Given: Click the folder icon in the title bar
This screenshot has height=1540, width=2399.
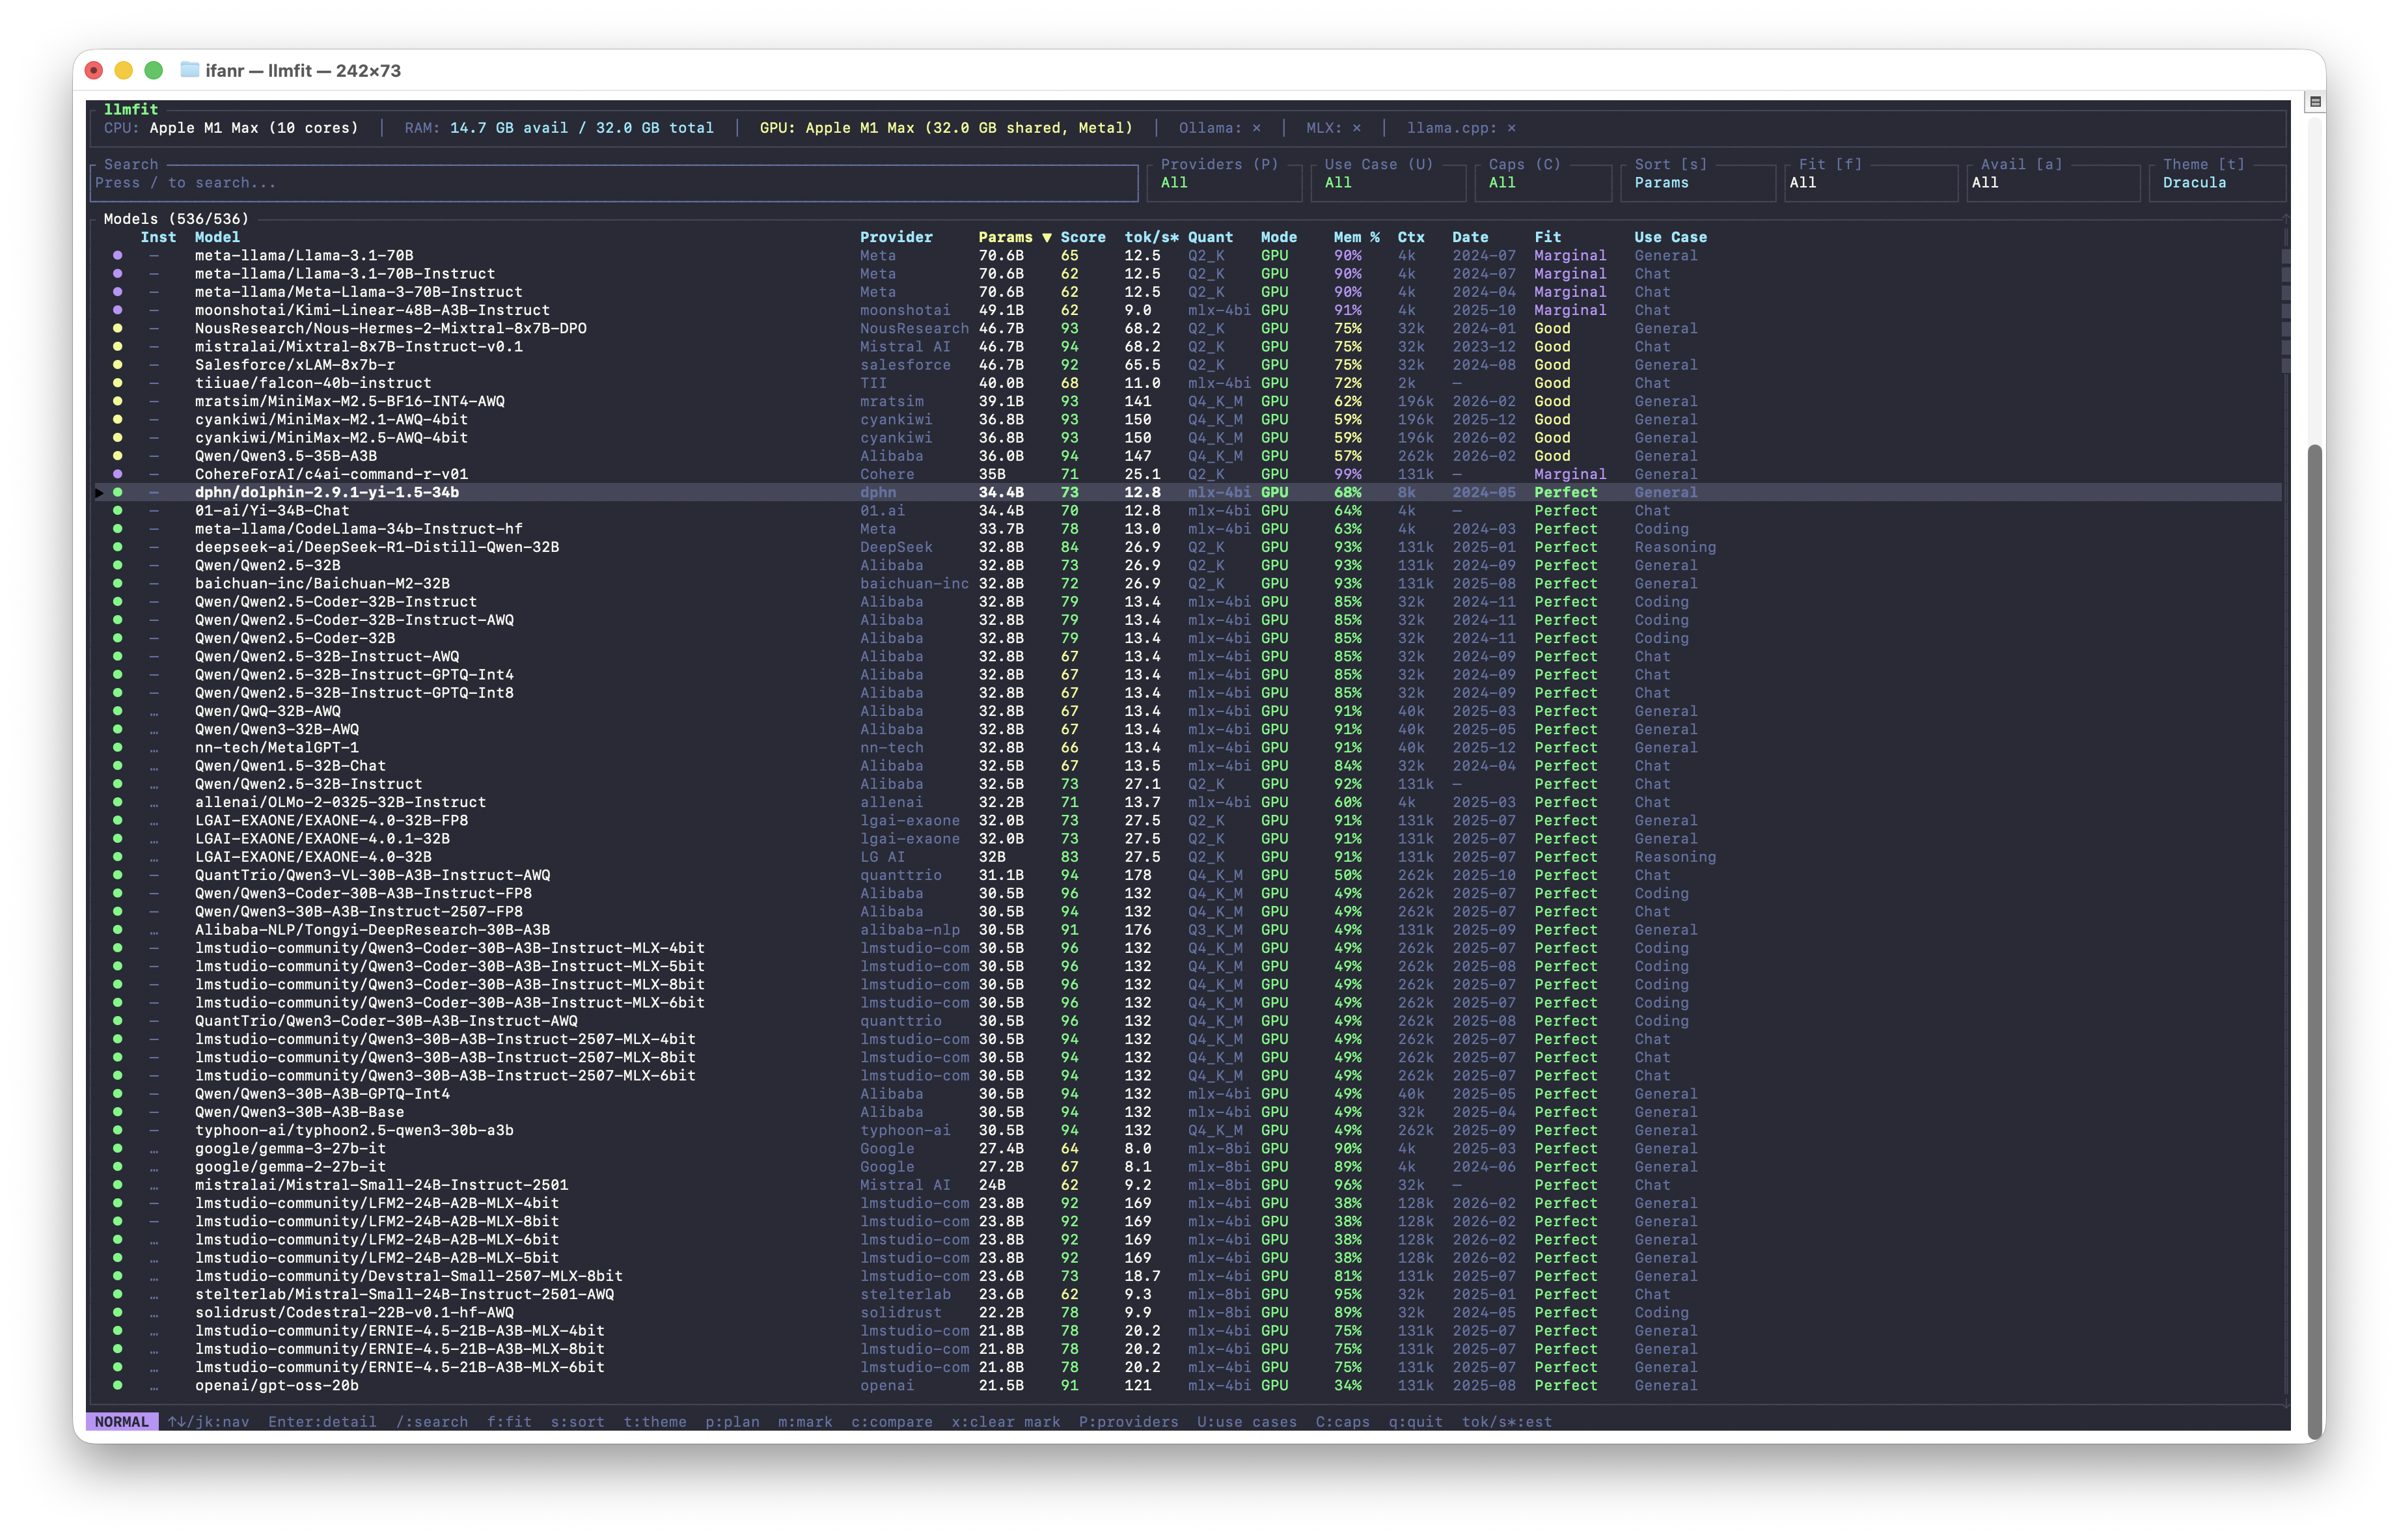Looking at the screenshot, I should [189, 70].
